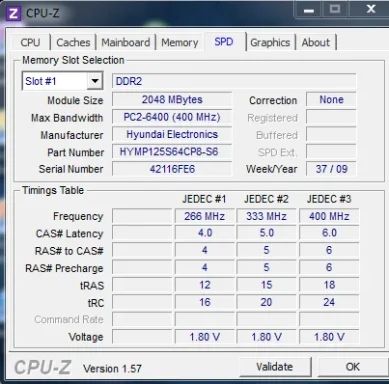Click tRC value 16
Screen dimensions: 389x384
[x=205, y=302]
